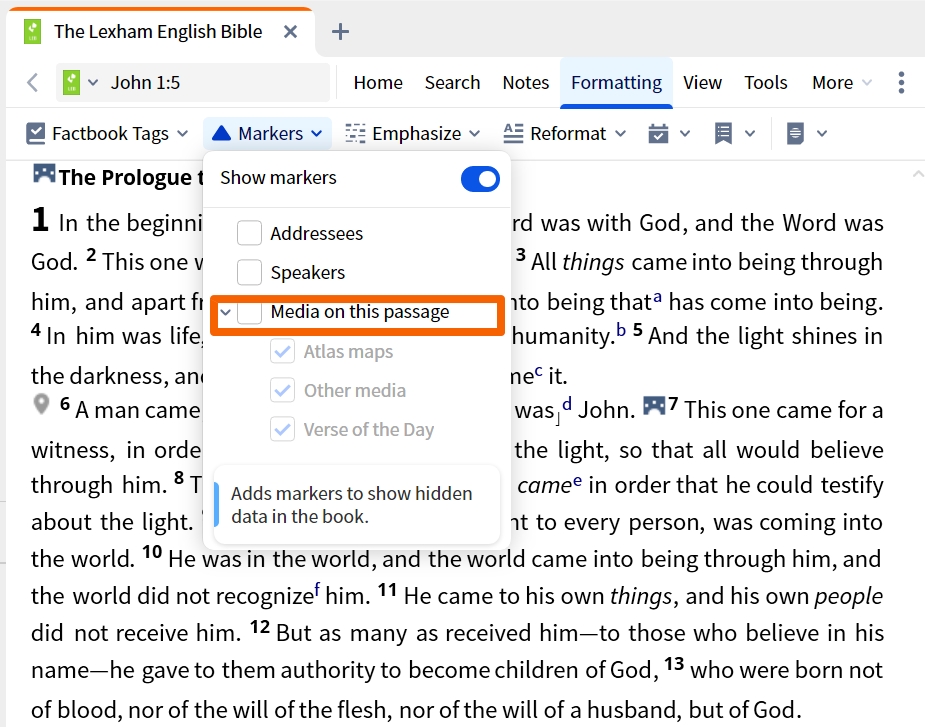The image size is (925, 727).
Task: Click verse number 12
Action: (260, 627)
